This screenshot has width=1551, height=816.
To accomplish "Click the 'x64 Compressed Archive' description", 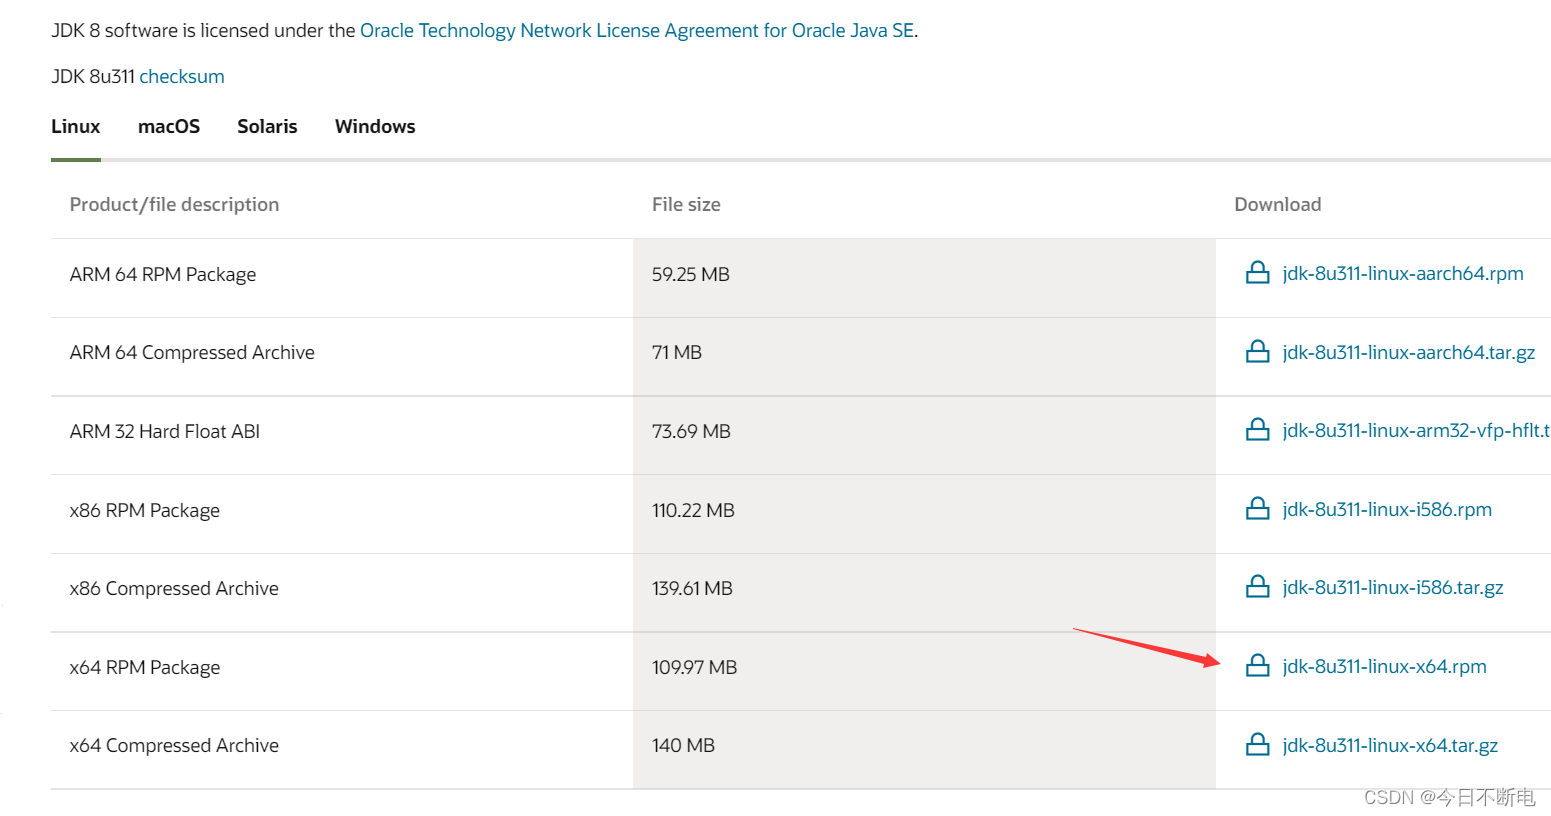I will 174,745.
